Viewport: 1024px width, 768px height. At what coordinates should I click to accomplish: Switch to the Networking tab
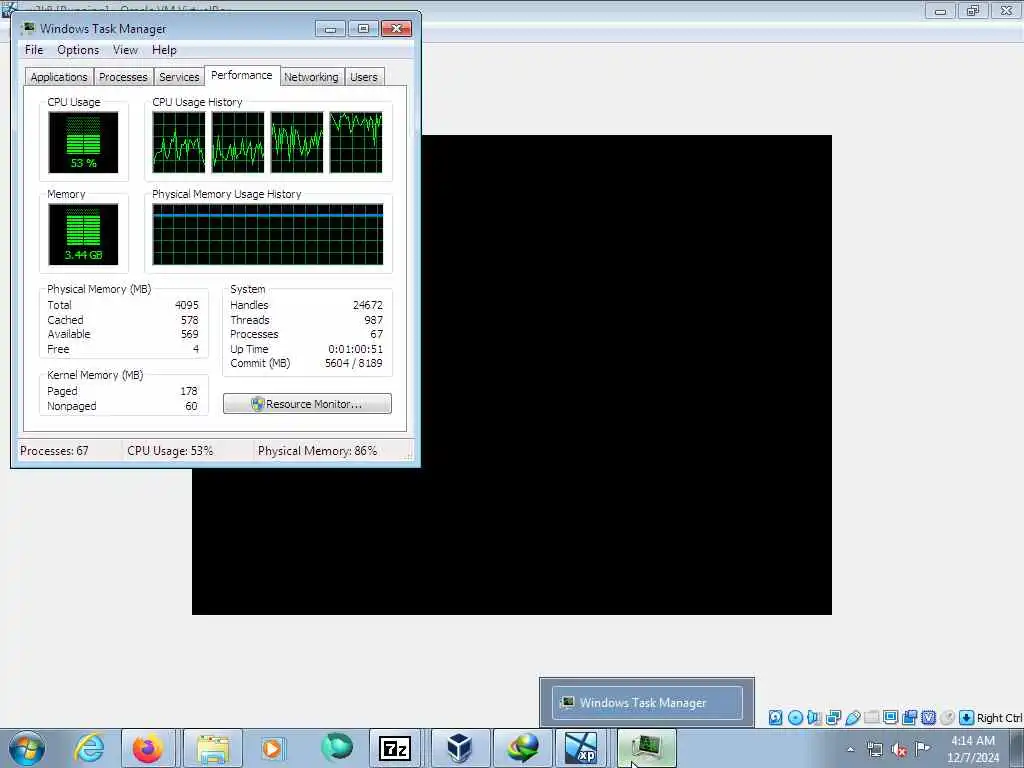(x=311, y=77)
